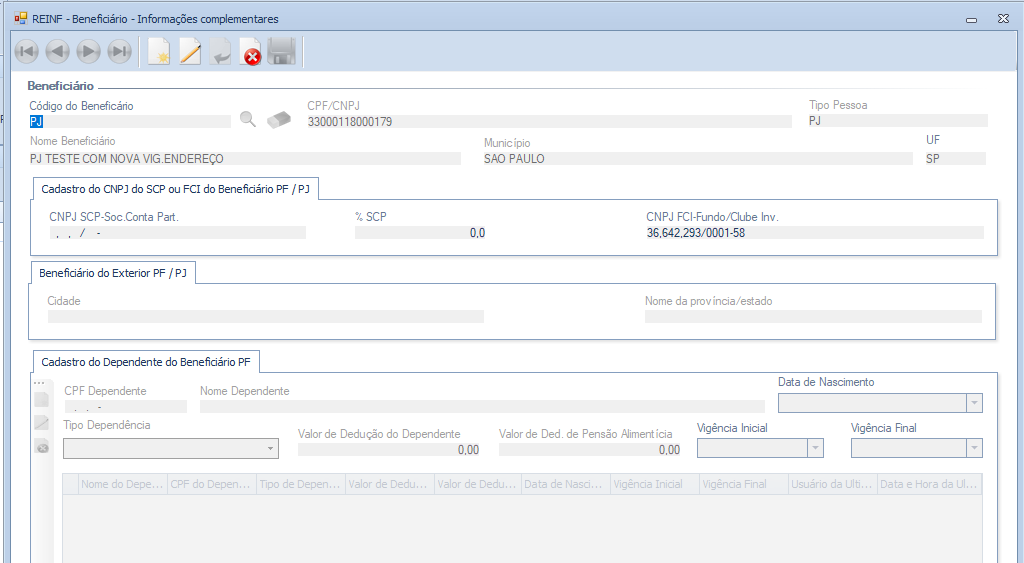Viewport: 1024px width, 563px height.
Task: Select the Beneficiário do Exterior PF / PJ tab
Action: 113,273
